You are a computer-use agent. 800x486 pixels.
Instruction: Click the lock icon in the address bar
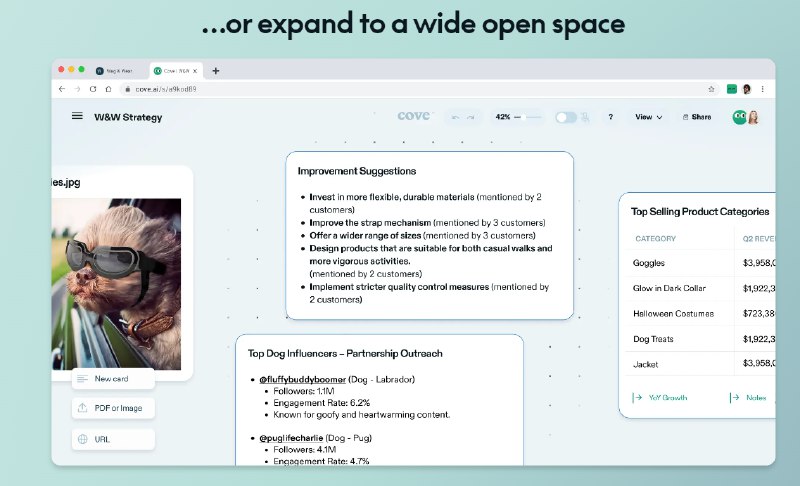click(128, 89)
